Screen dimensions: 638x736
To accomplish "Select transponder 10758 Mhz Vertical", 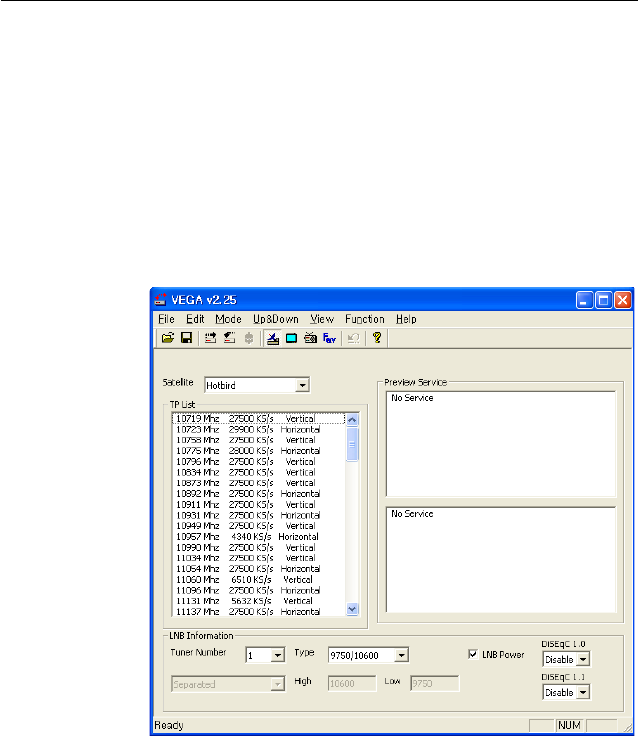I will (x=259, y=440).
